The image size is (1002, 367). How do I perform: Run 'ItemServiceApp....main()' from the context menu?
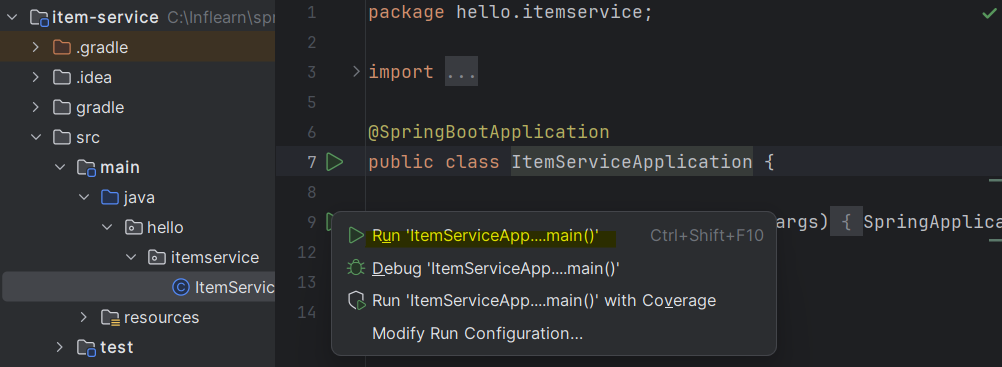pos(553,235)
